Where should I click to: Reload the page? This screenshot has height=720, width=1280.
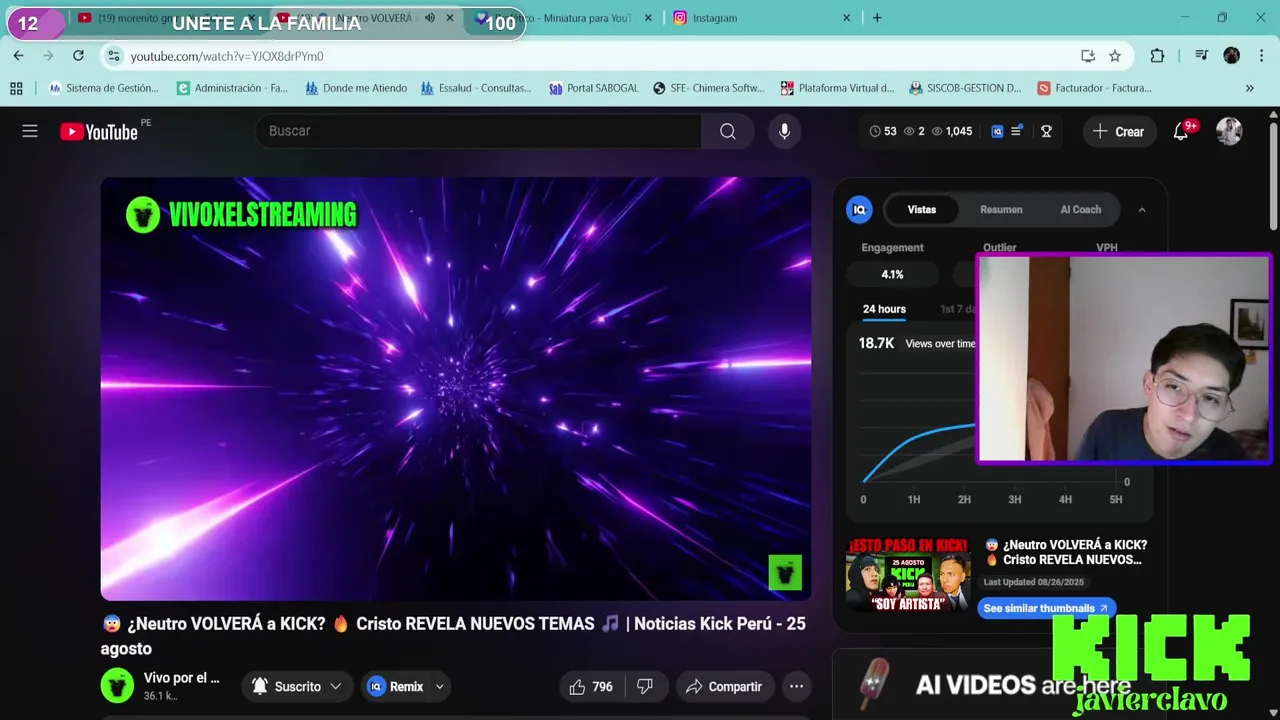(x=78, y=56)
